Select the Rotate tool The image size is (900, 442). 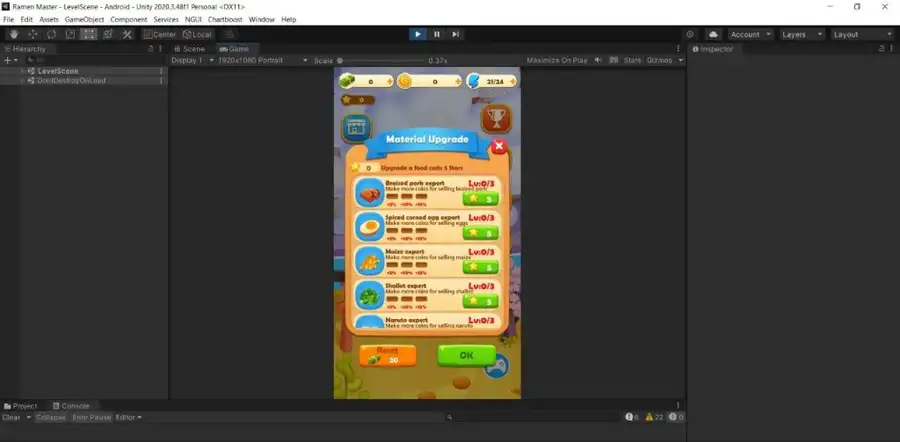click(50, 34)
